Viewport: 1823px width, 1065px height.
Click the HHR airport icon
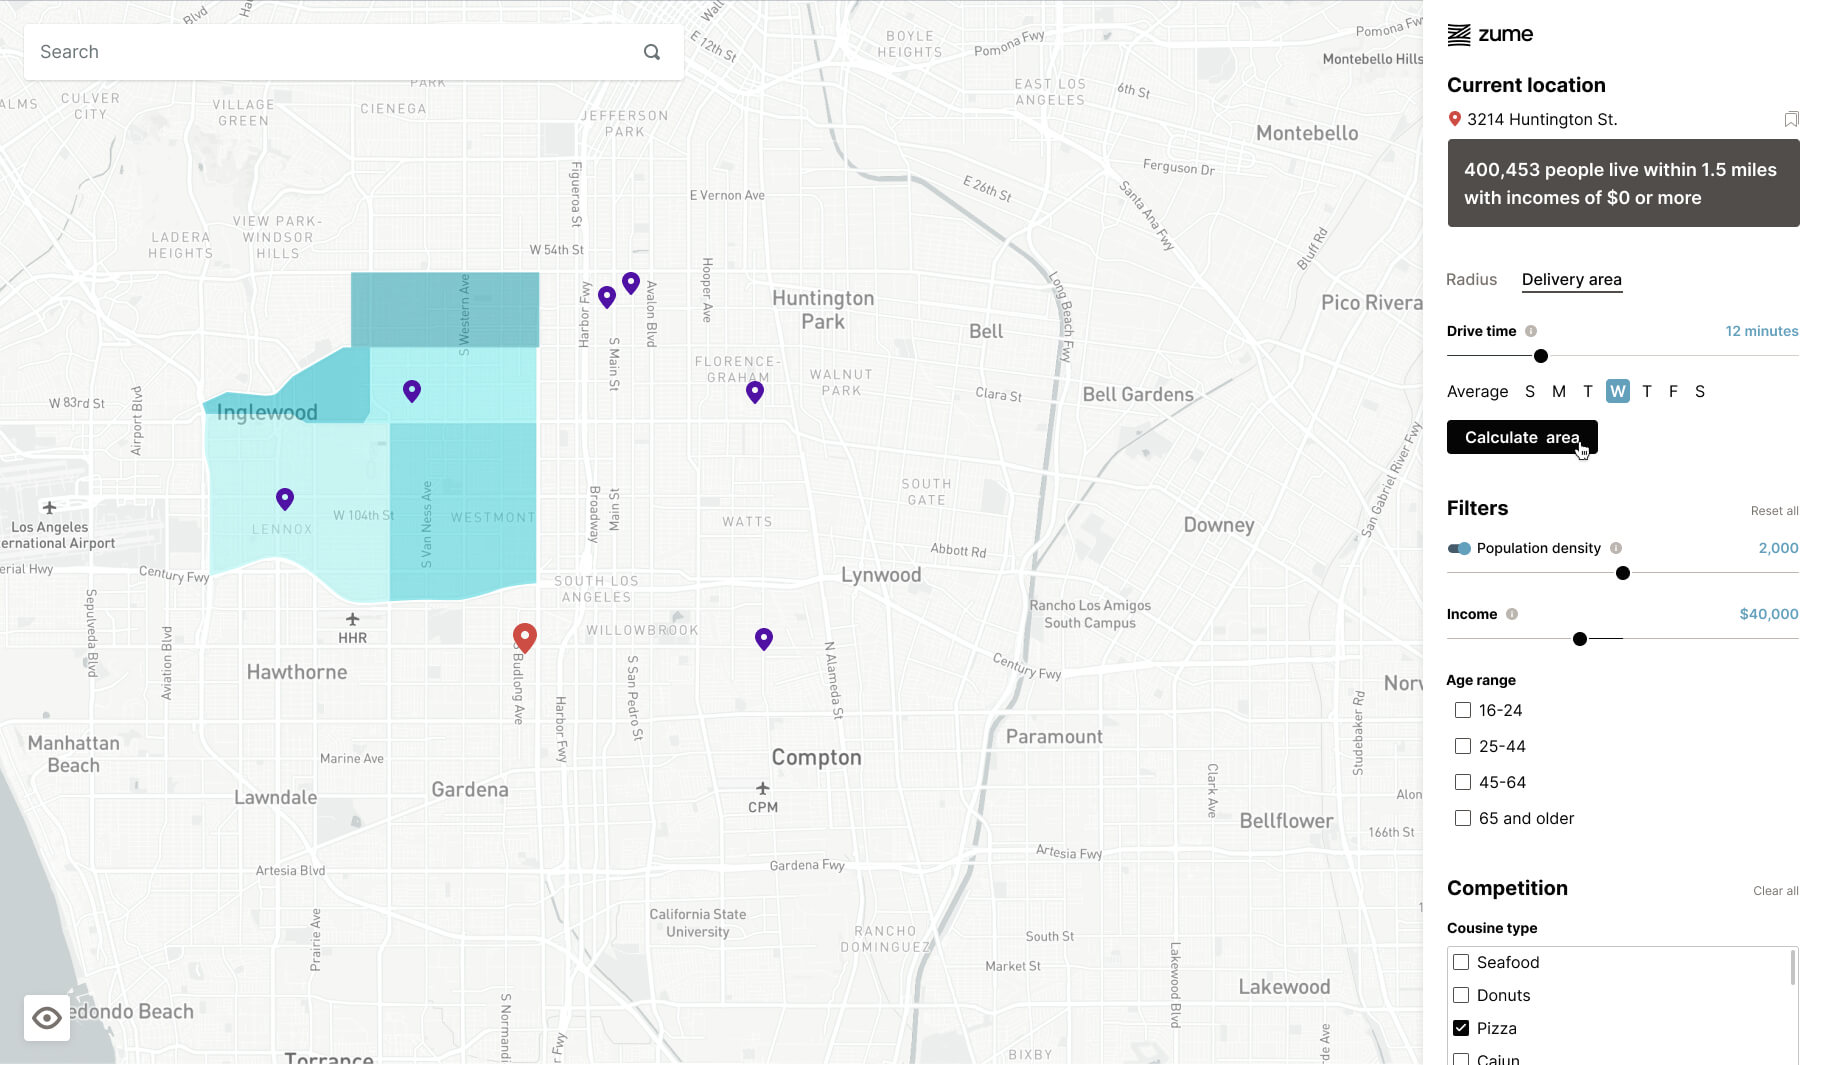click(x=352, y=619)
